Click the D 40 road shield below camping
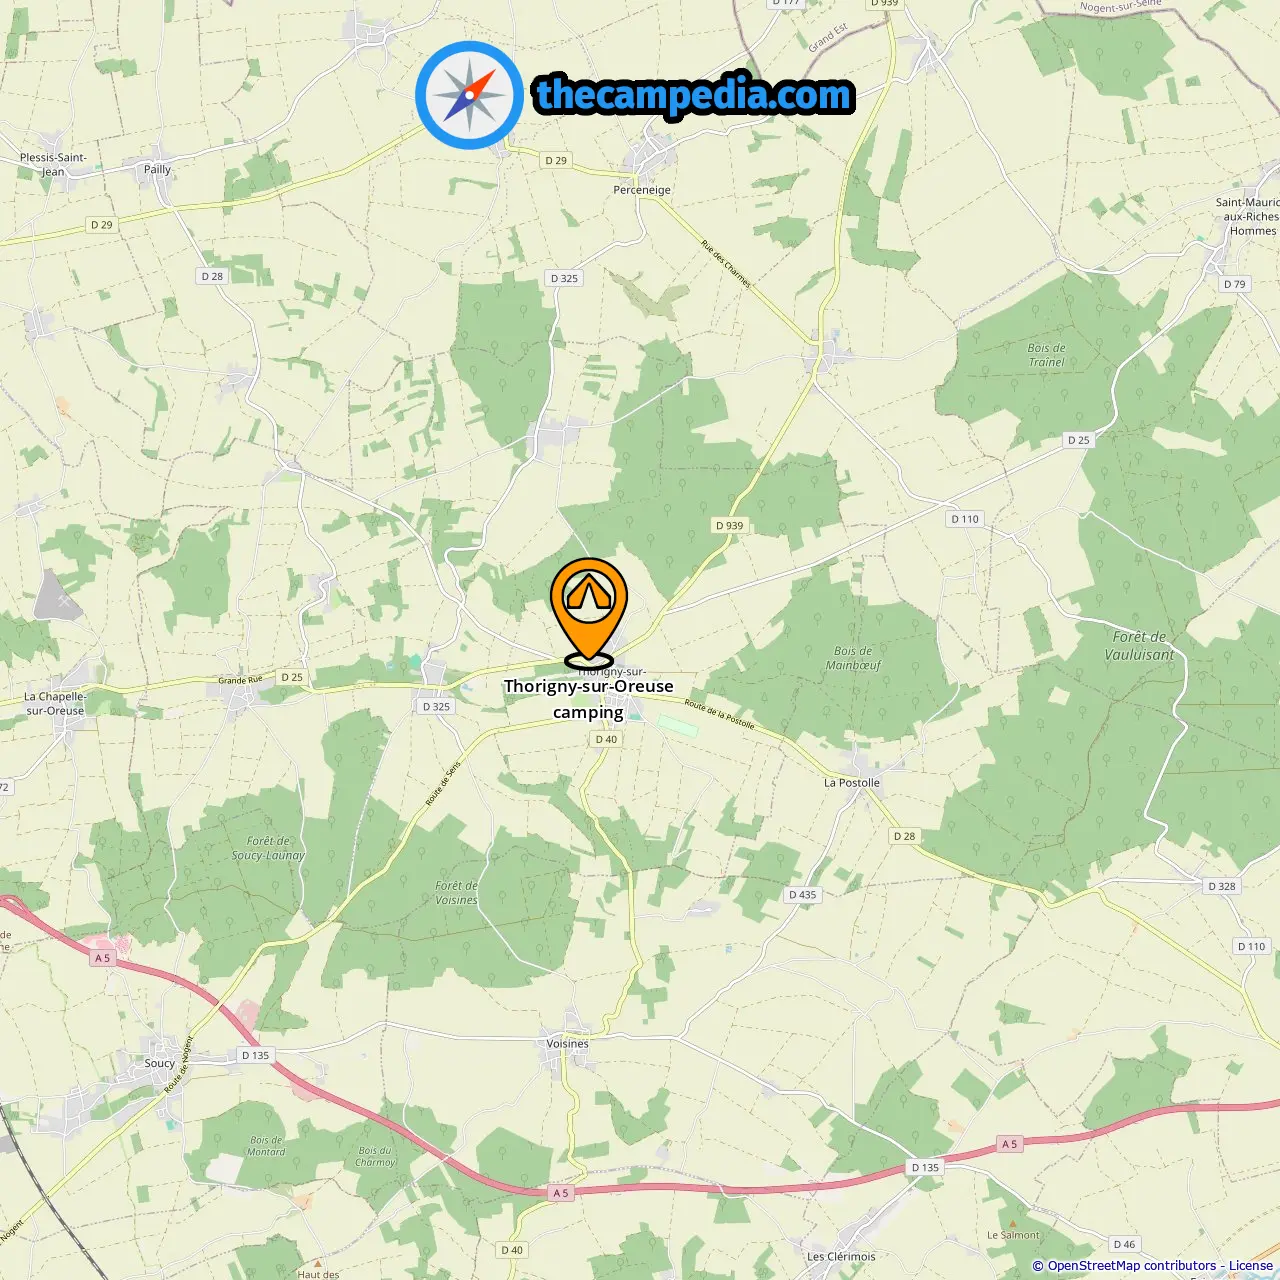The height and width of the screenshot is (1280, 1280). [606, 739]
